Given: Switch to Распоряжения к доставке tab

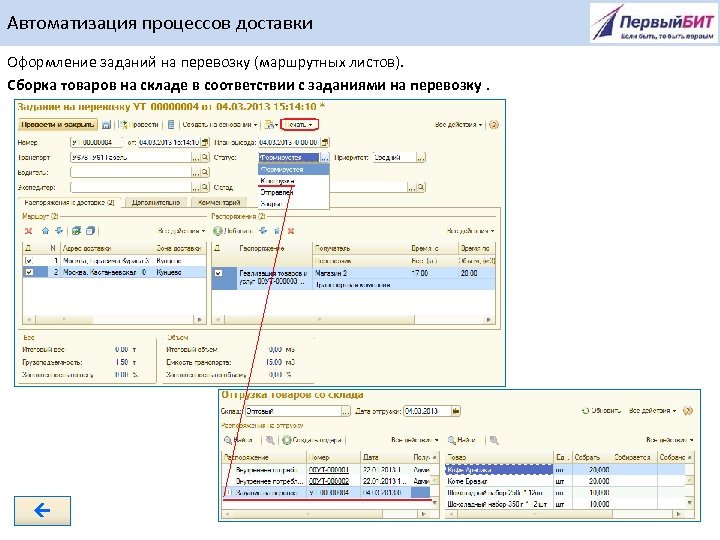Looking at the screenshot, I should pos(69,202).
